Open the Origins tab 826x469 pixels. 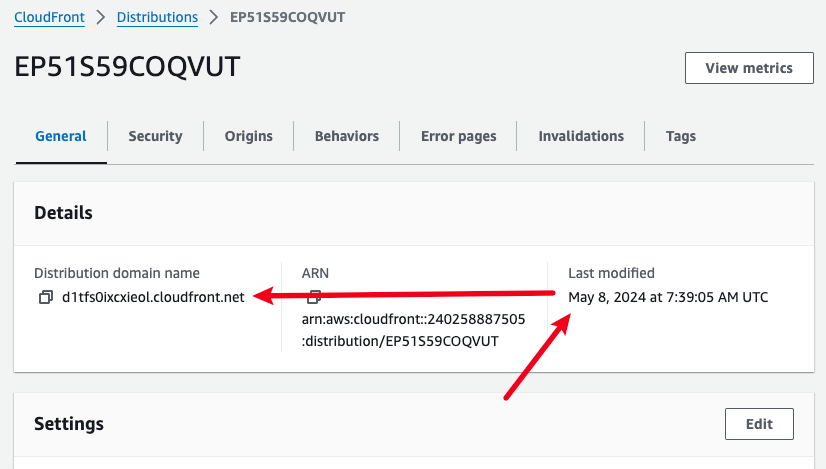pyautogui.click(x=249, y=136)
